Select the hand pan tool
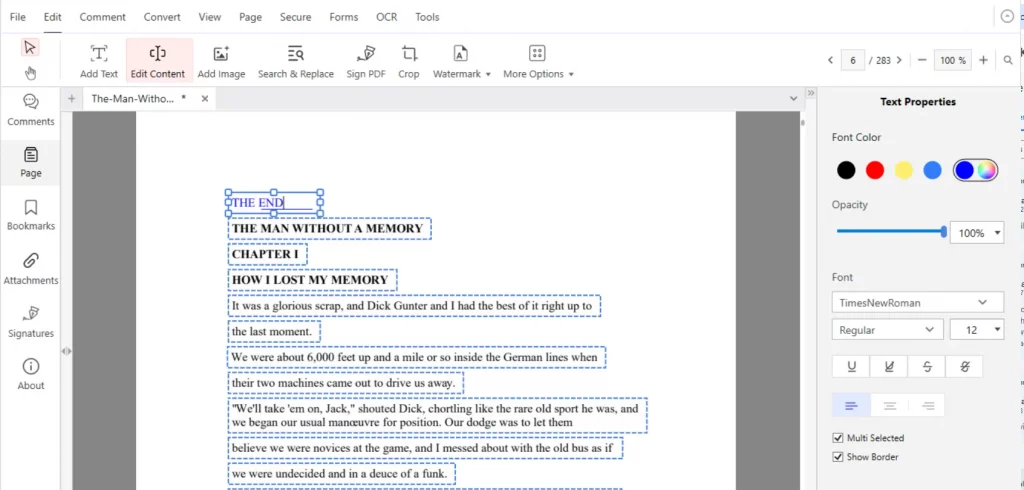Screen dimensions: 1024x490 pyautogui.click(x=30, y=73)
